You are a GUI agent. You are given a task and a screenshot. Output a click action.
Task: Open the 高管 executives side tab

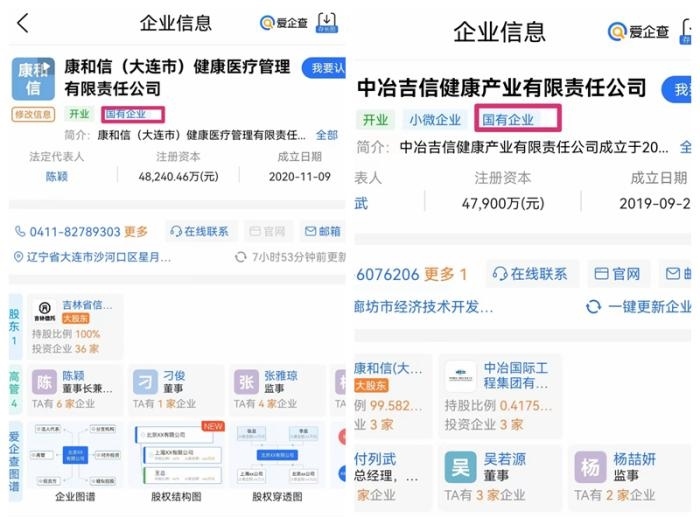15,390
